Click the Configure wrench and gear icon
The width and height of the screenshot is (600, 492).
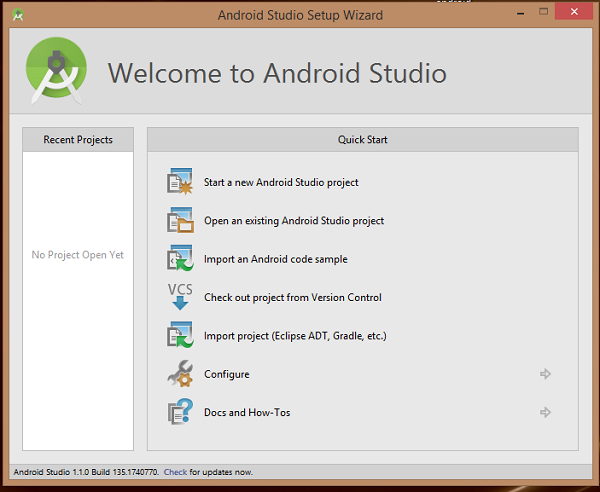(x=180, y=374)
